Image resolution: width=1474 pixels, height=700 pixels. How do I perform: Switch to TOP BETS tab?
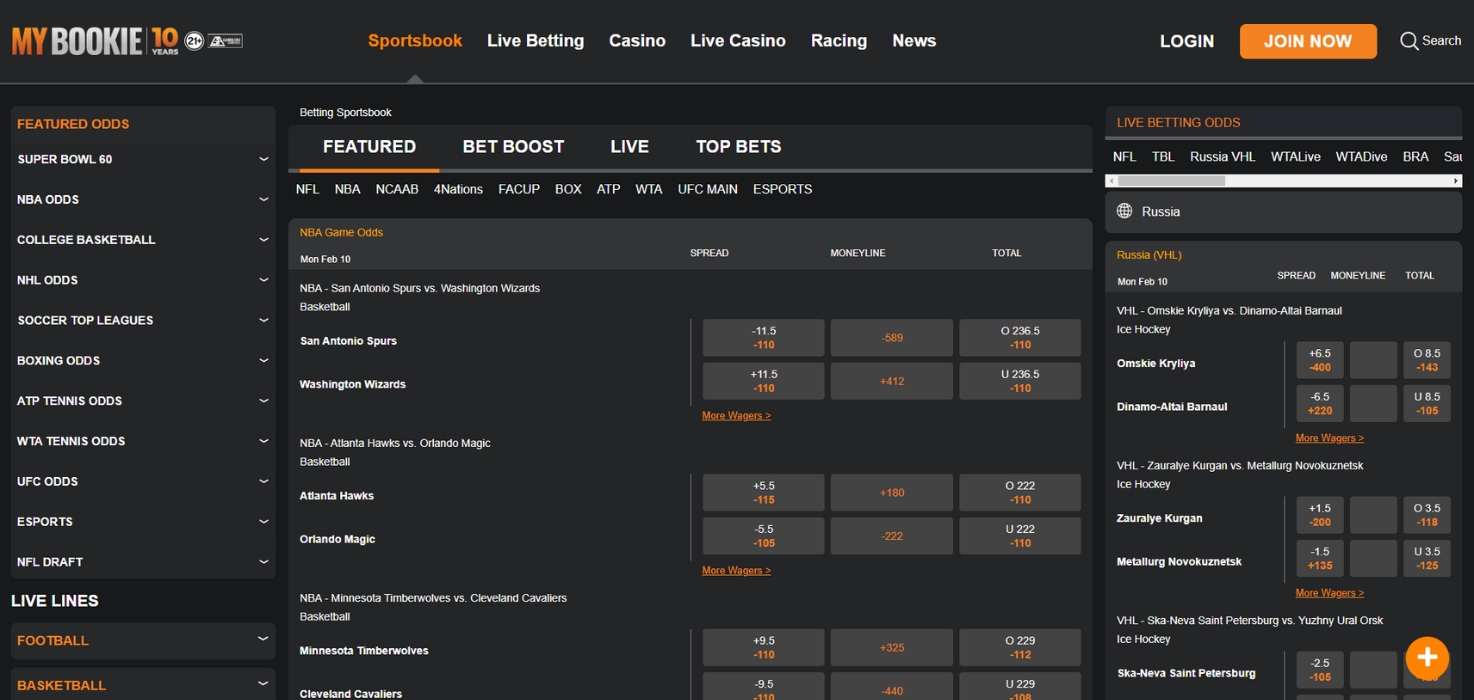pyautogui.click(x=738, y=147)
